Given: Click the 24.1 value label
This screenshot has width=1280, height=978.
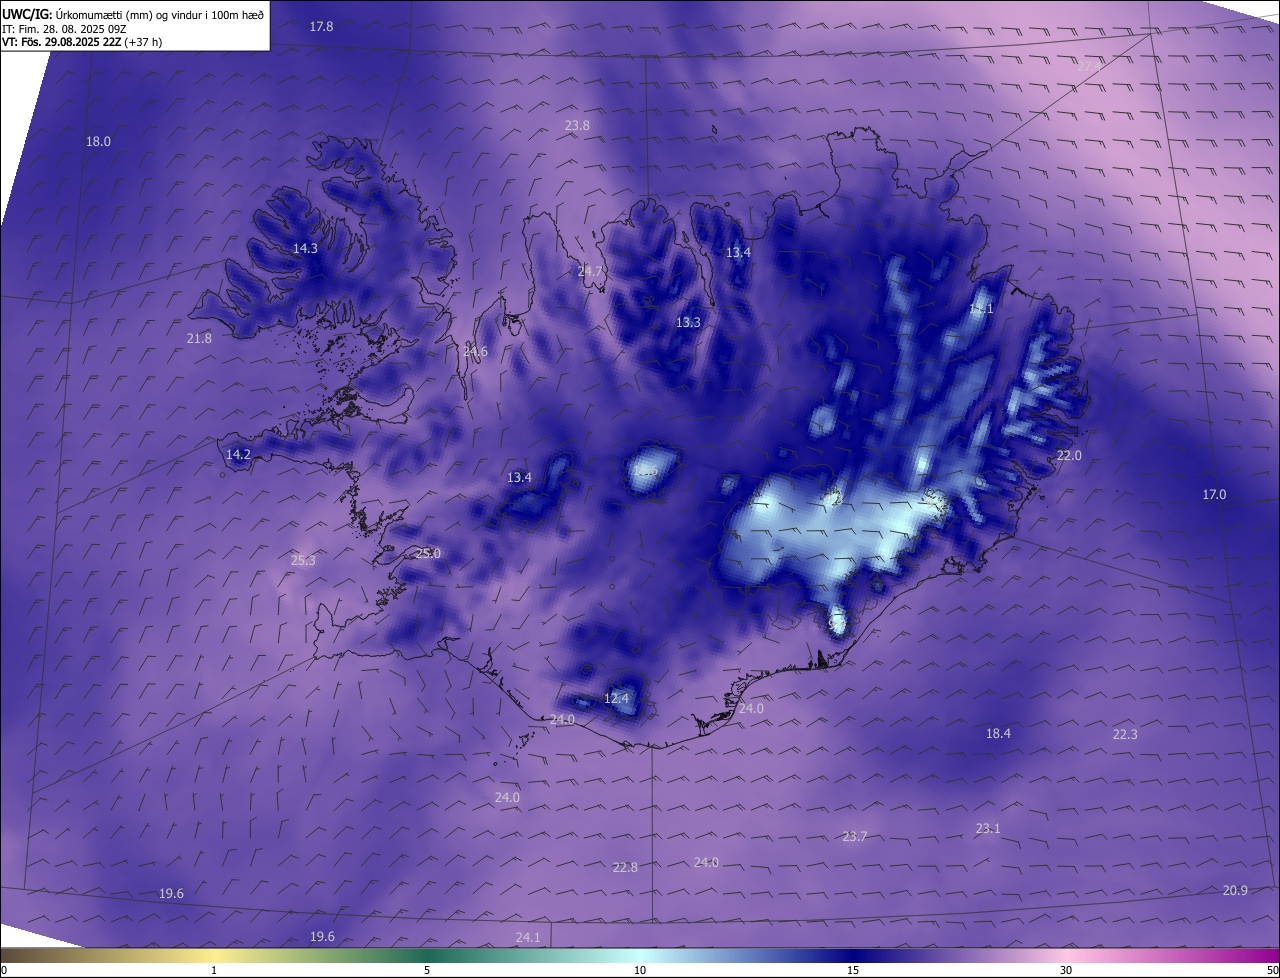Looking at the screenshot, I should [528, 938].
